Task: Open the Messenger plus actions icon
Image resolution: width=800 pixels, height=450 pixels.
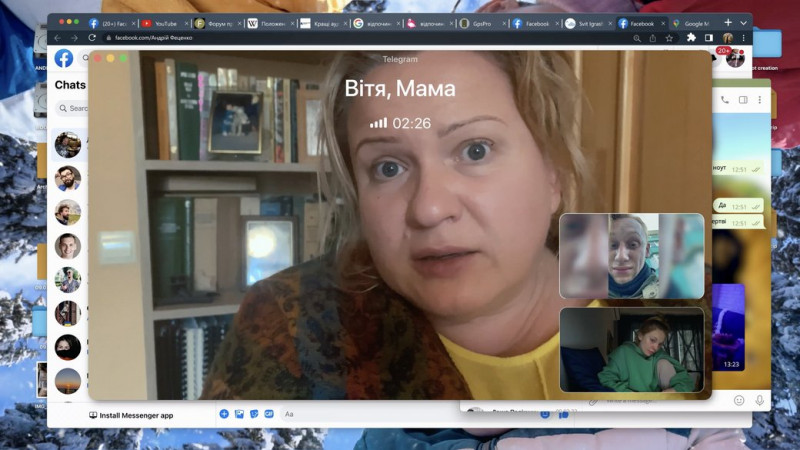Action: tap(224, 414)
